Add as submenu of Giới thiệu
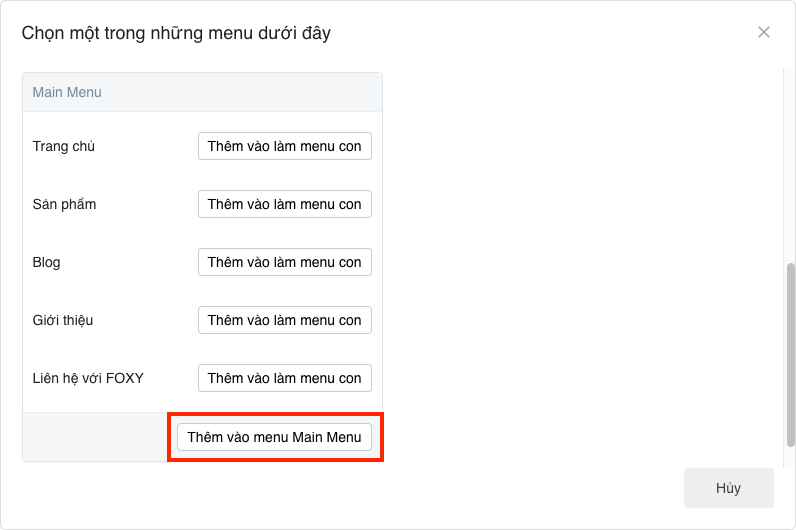796x530 pixels. point(284,320)
